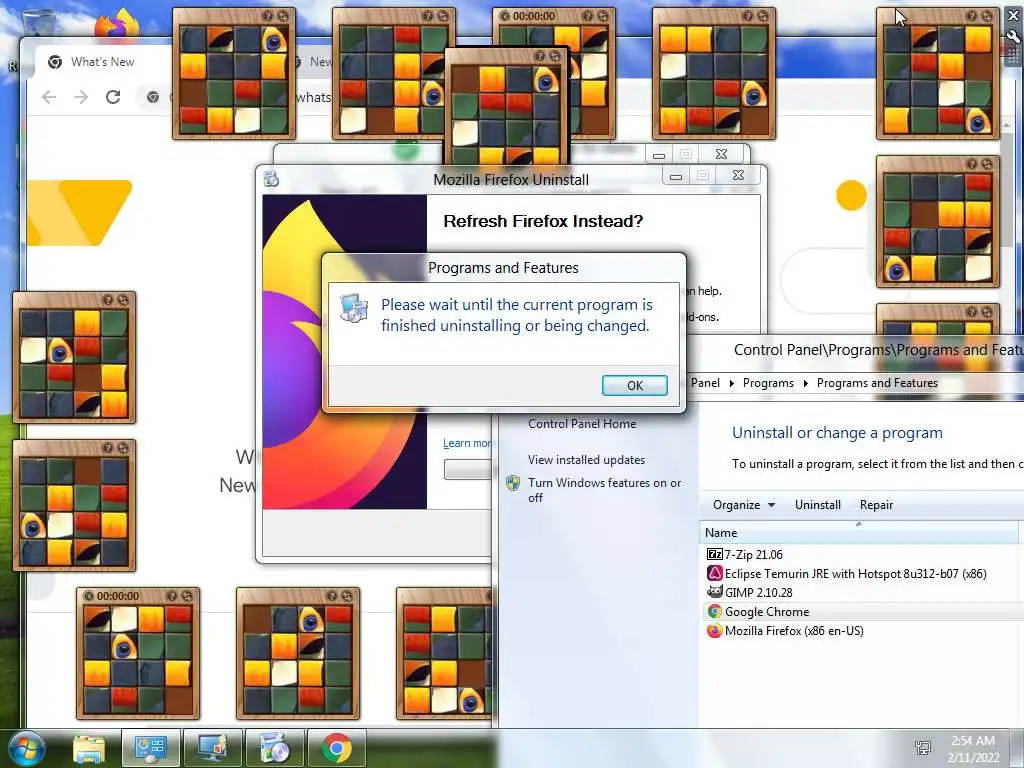Expand the breadcrumb arrow after Panel
Viewport: 1024px width, 768px height.
[x=731, y=383]
